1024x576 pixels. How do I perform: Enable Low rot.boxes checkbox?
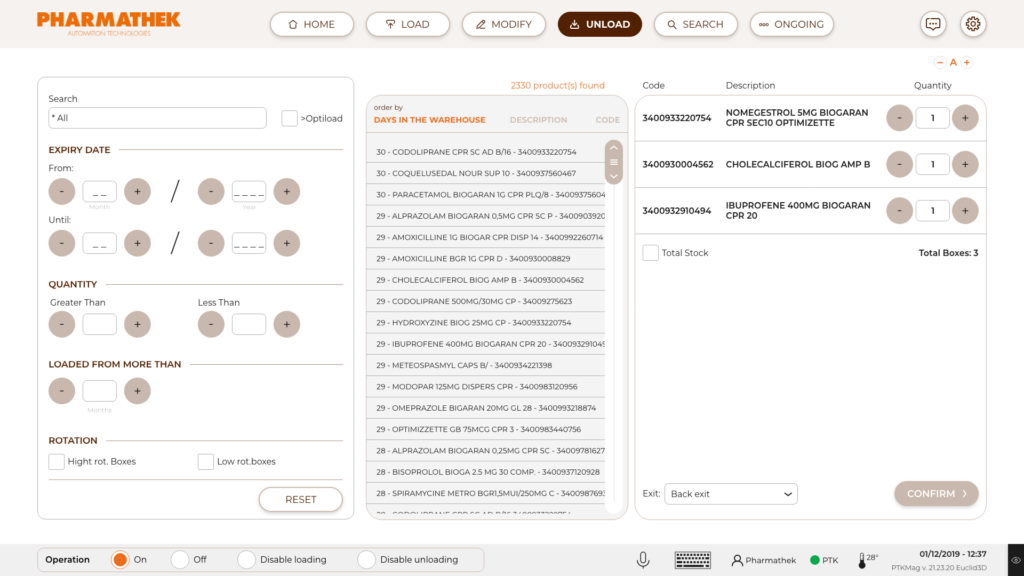tap(206, 462)
